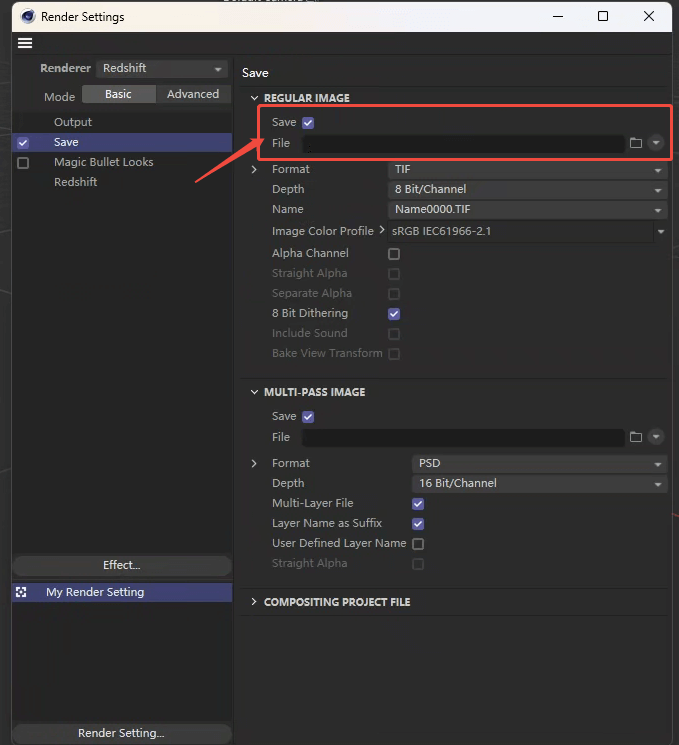Open the hamburger menu below the title bar

[25, 43]
